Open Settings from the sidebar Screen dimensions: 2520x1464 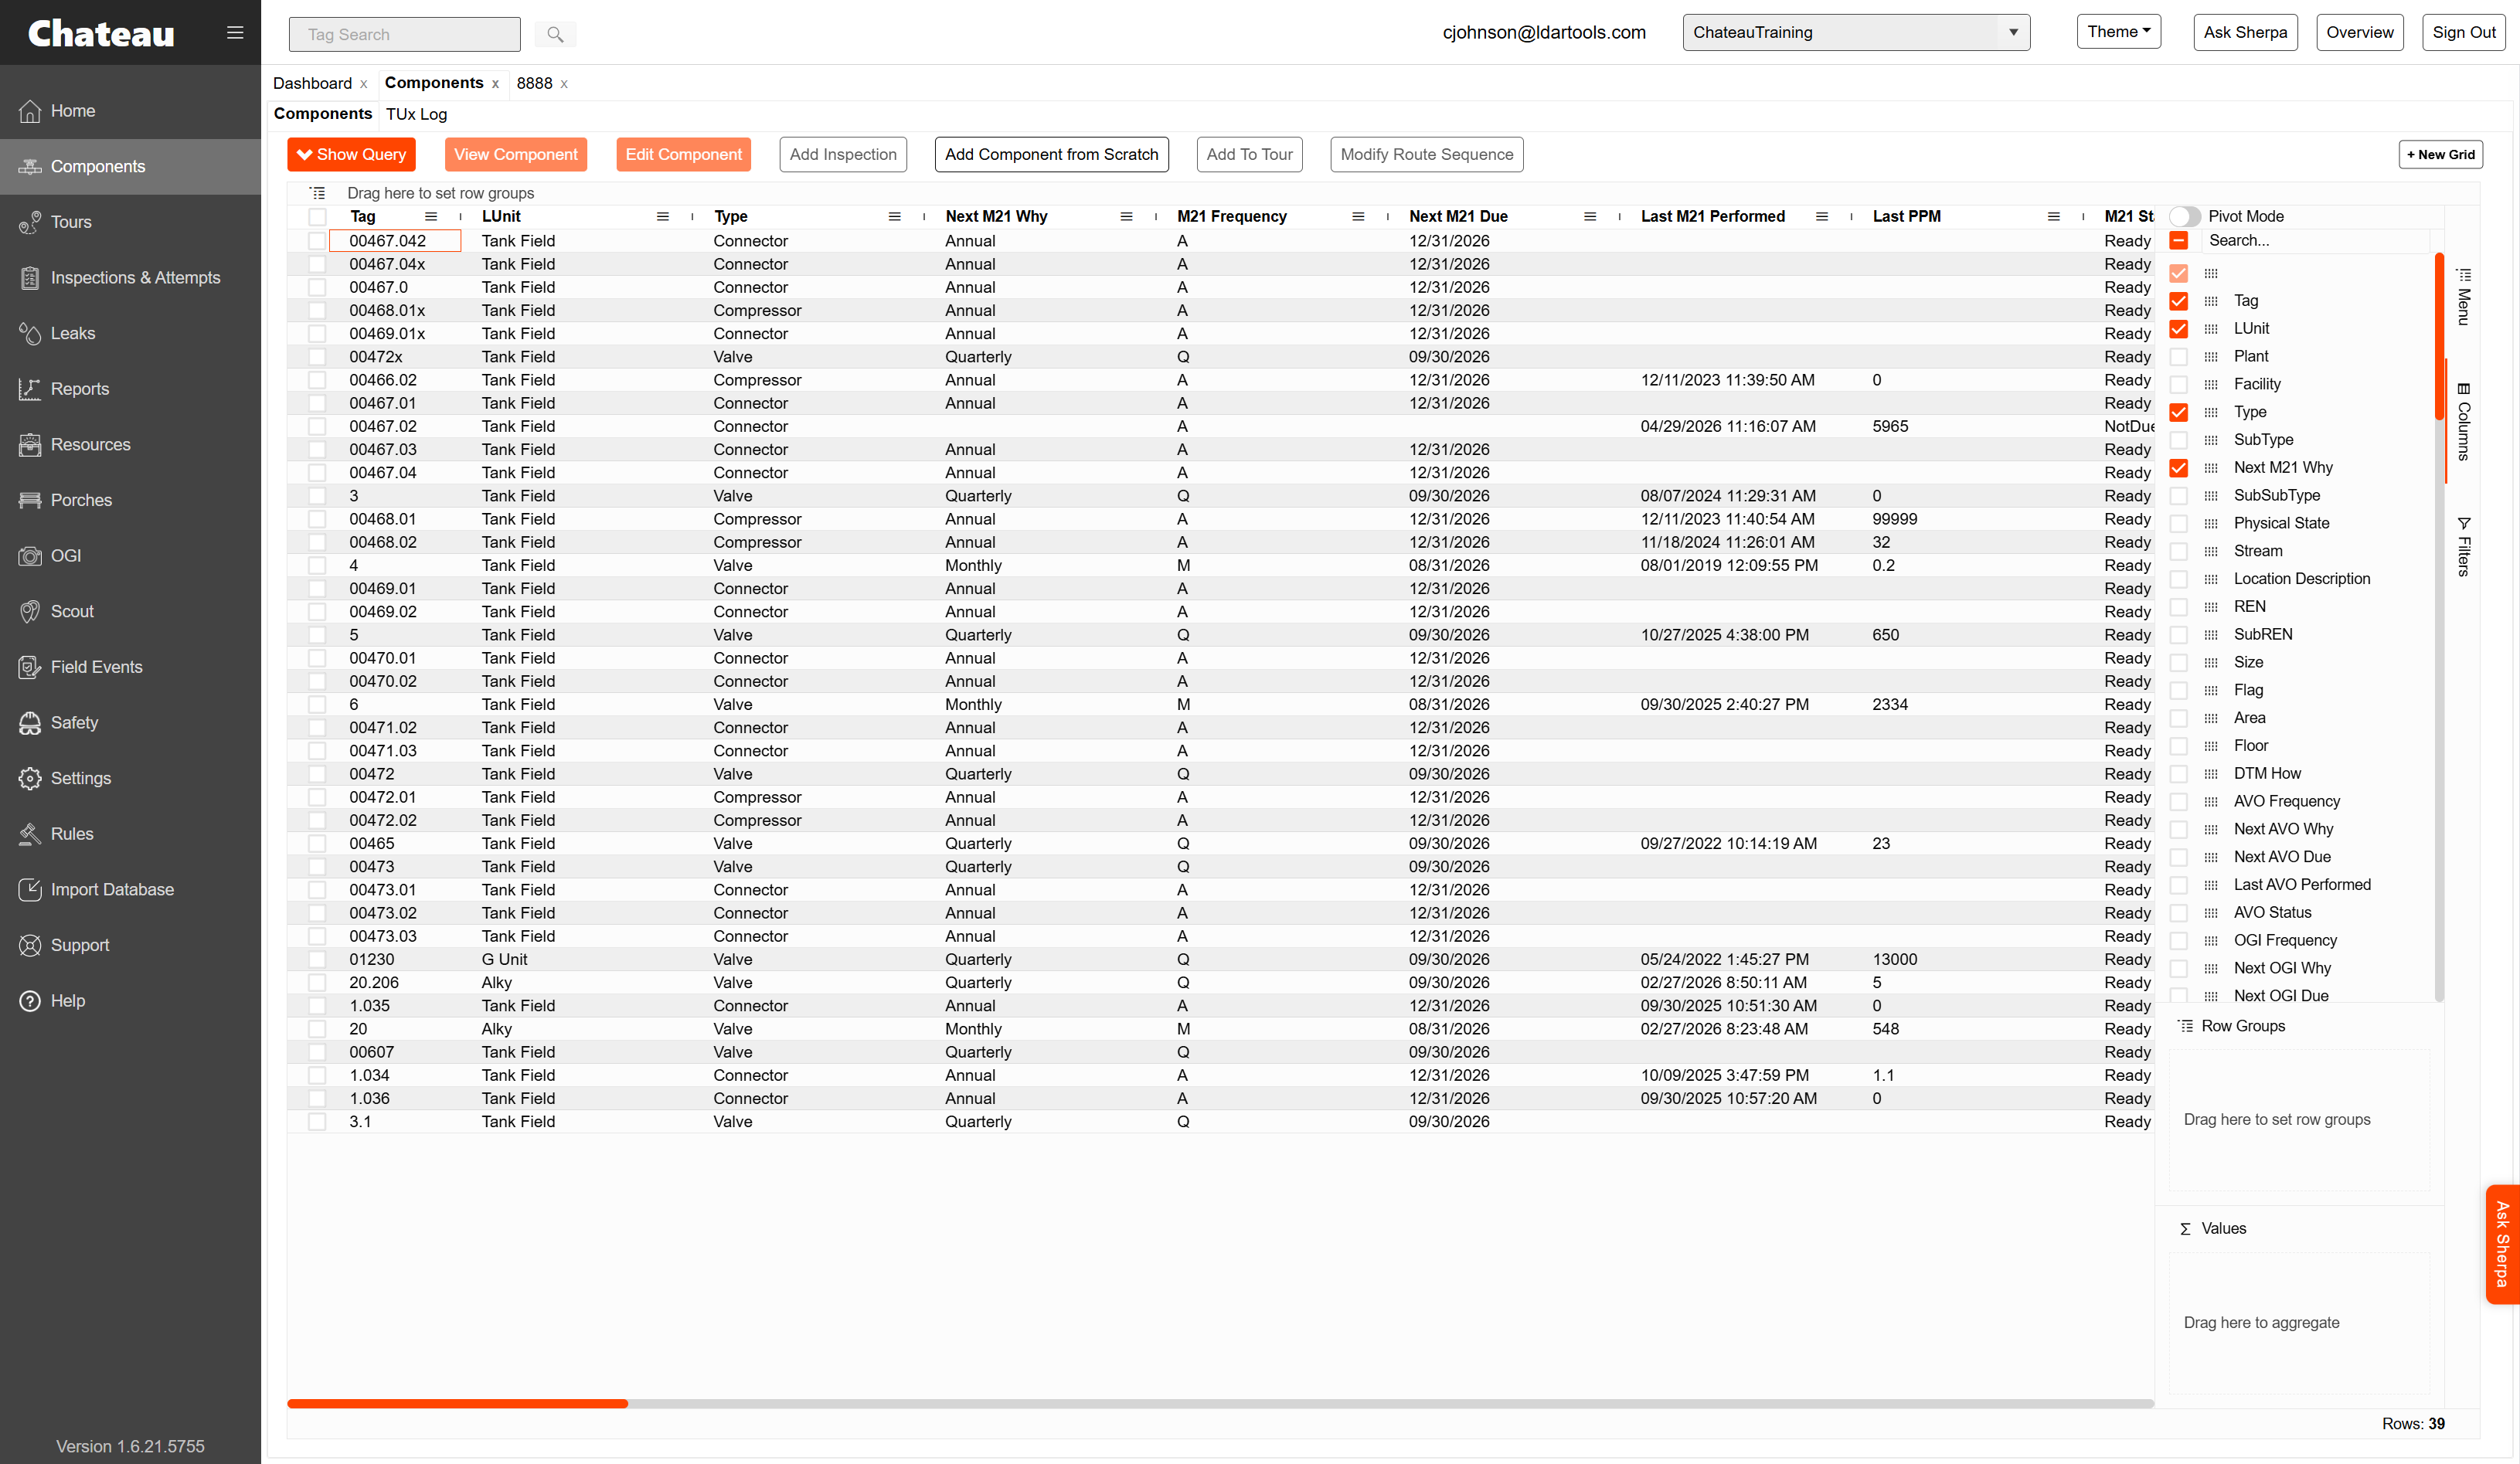pyautogui.click(x=130, y=778)
